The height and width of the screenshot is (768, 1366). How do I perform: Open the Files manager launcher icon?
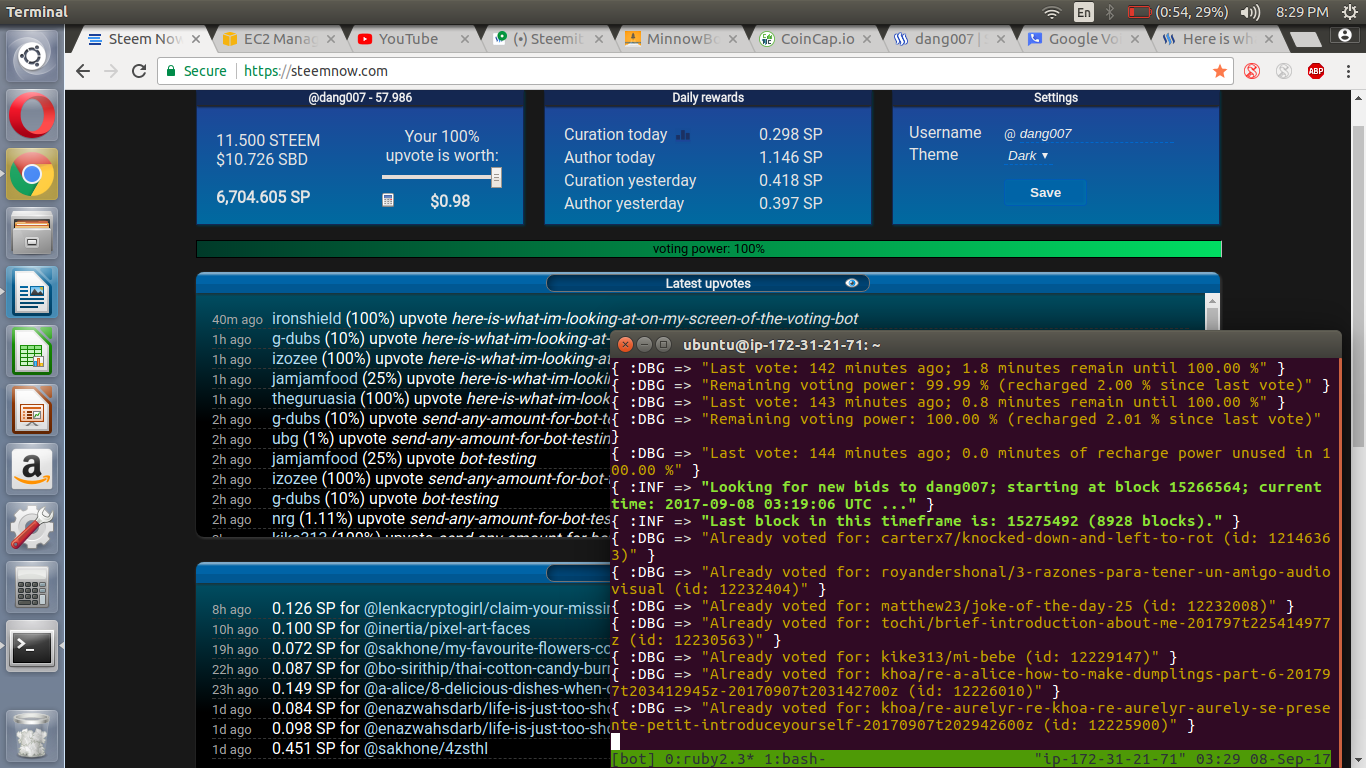(x=33, y=234)
